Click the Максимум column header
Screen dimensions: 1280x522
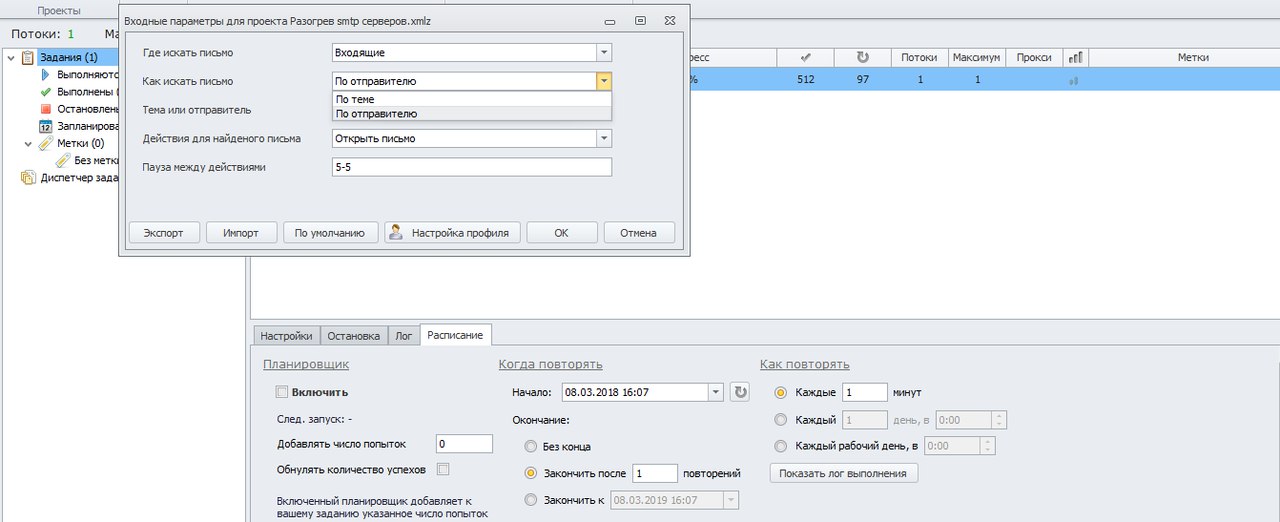(x=976, y=58)
